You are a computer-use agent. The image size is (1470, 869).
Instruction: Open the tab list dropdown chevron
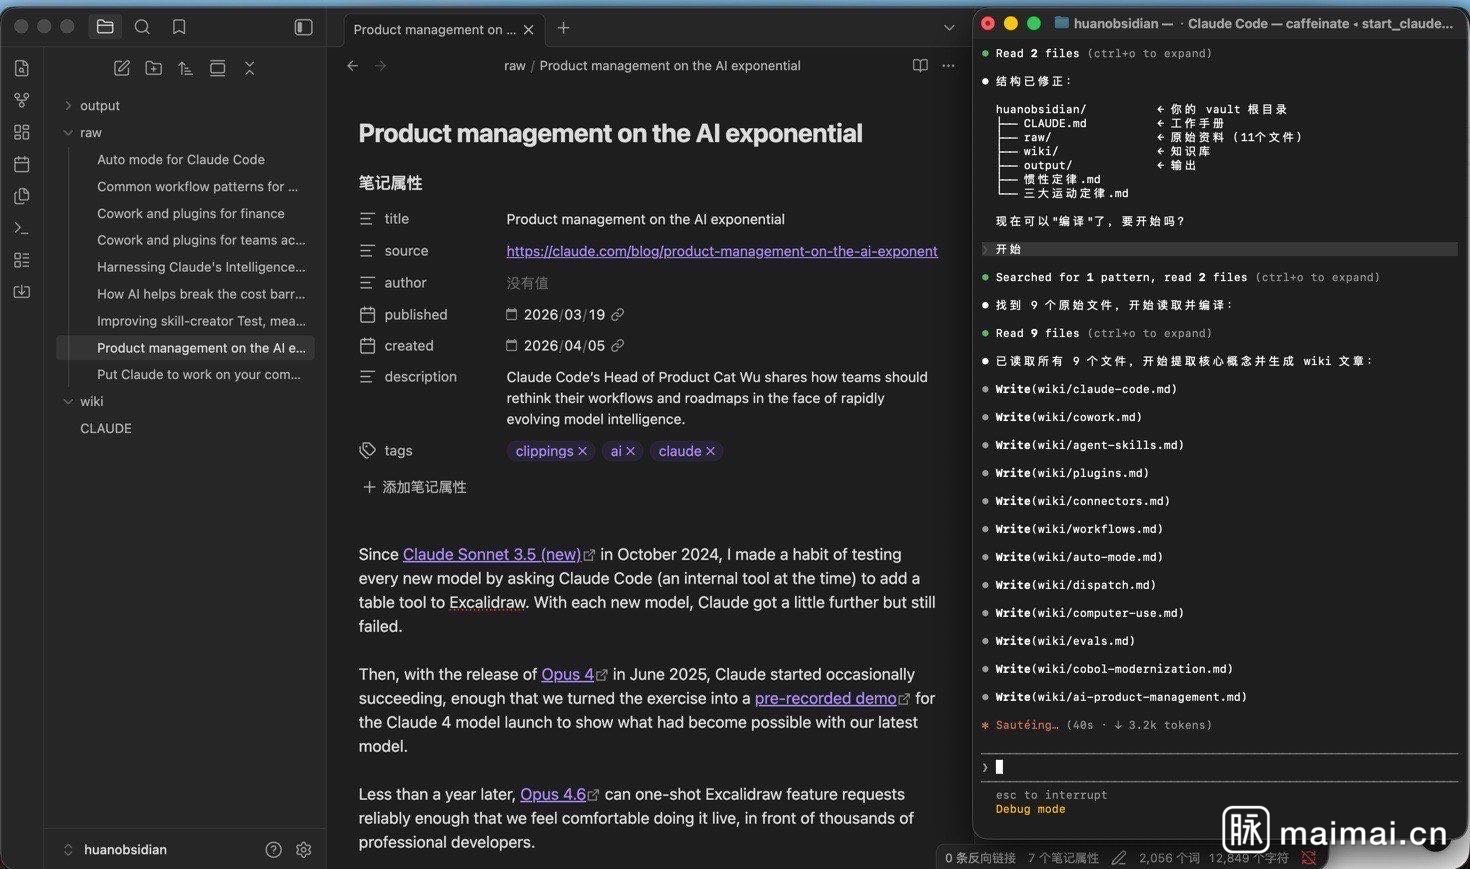coord(949,28)
